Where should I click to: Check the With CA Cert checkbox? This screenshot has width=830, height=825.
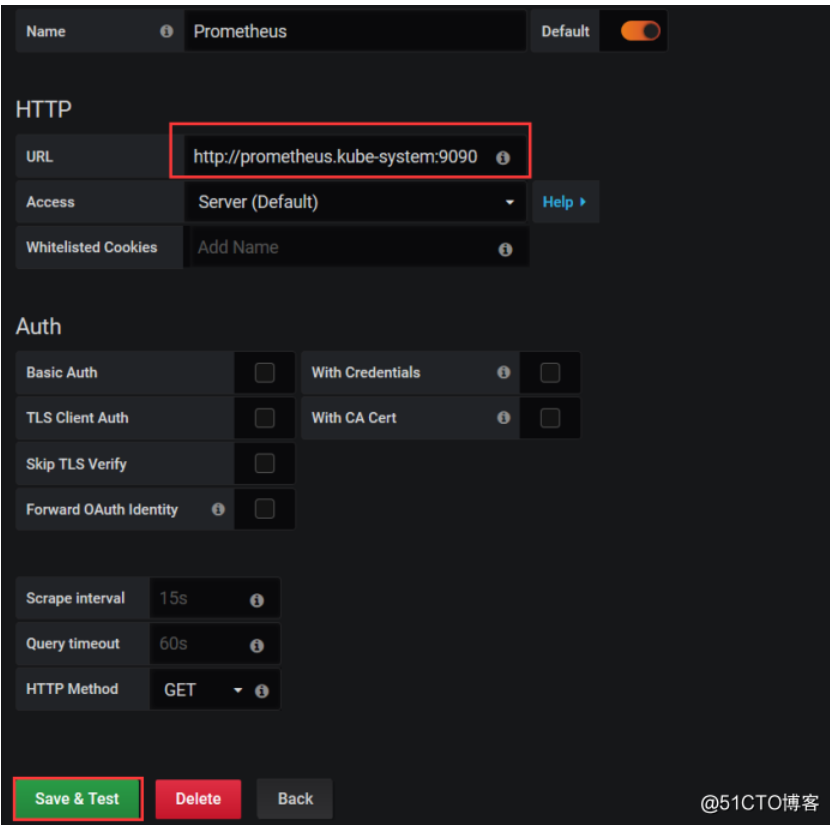point(550,418)
